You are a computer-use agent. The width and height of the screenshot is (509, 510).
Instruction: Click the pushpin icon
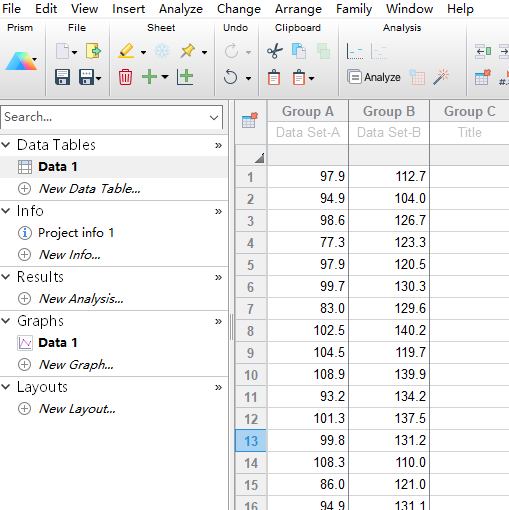[188, 51]
